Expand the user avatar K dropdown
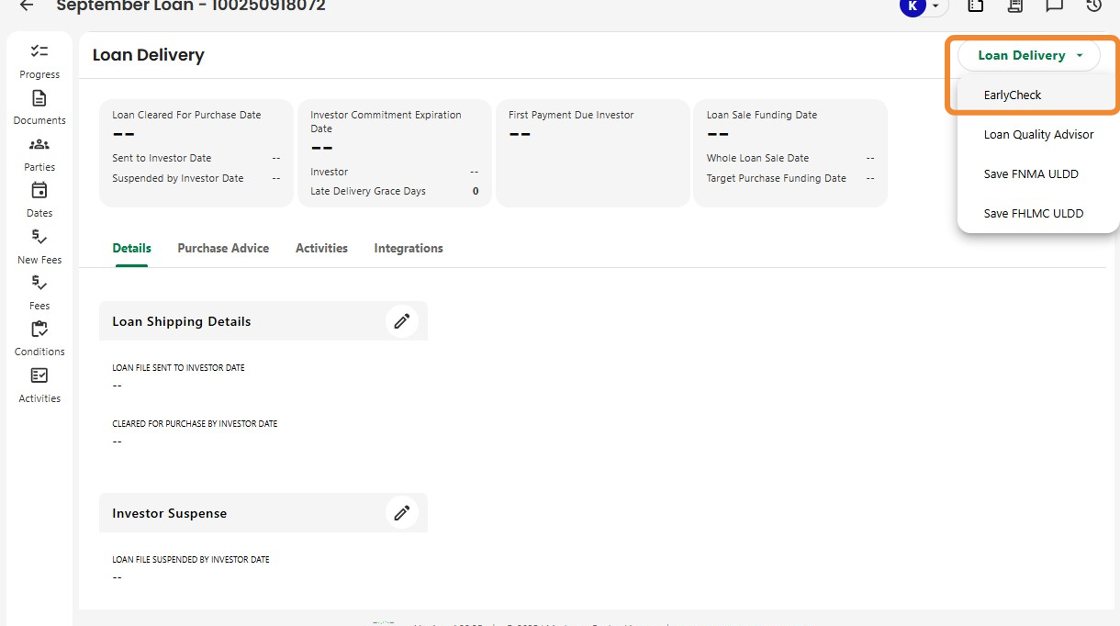The image size is (1120, 626). 922,7
